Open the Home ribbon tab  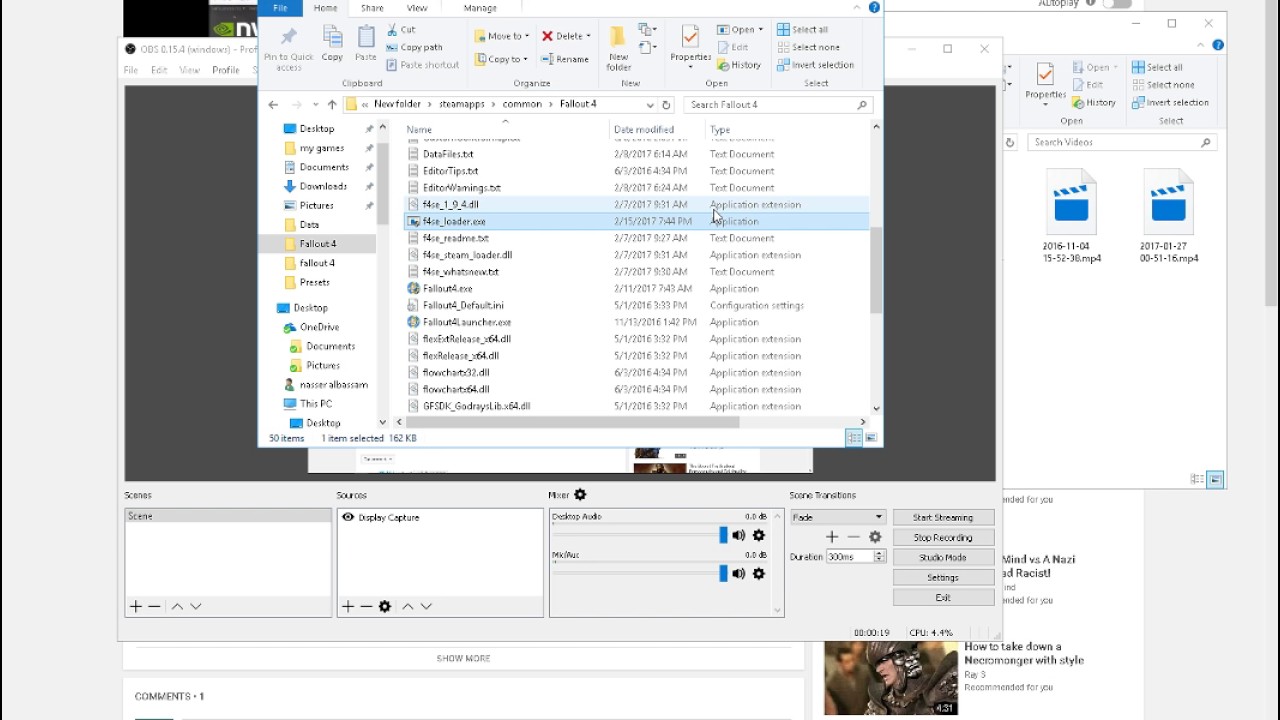325,8
